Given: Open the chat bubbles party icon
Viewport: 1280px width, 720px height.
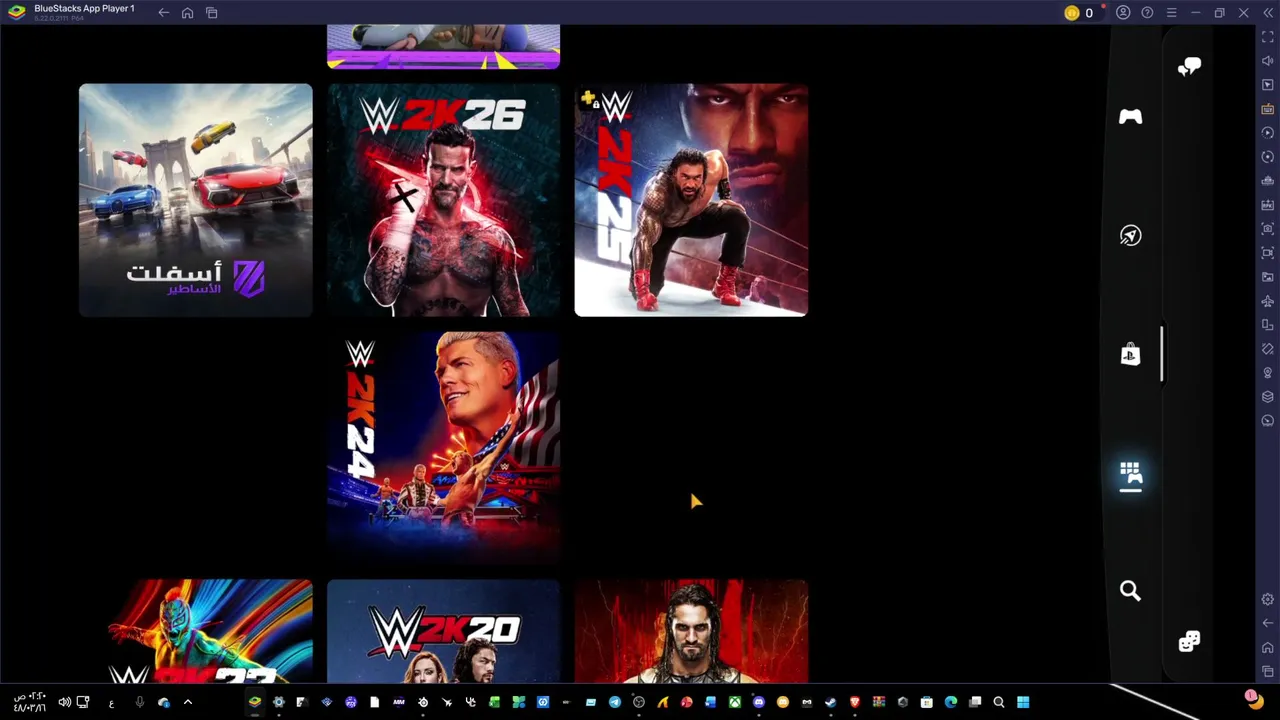Looking at the screenshot, I should click(1189, 67).
